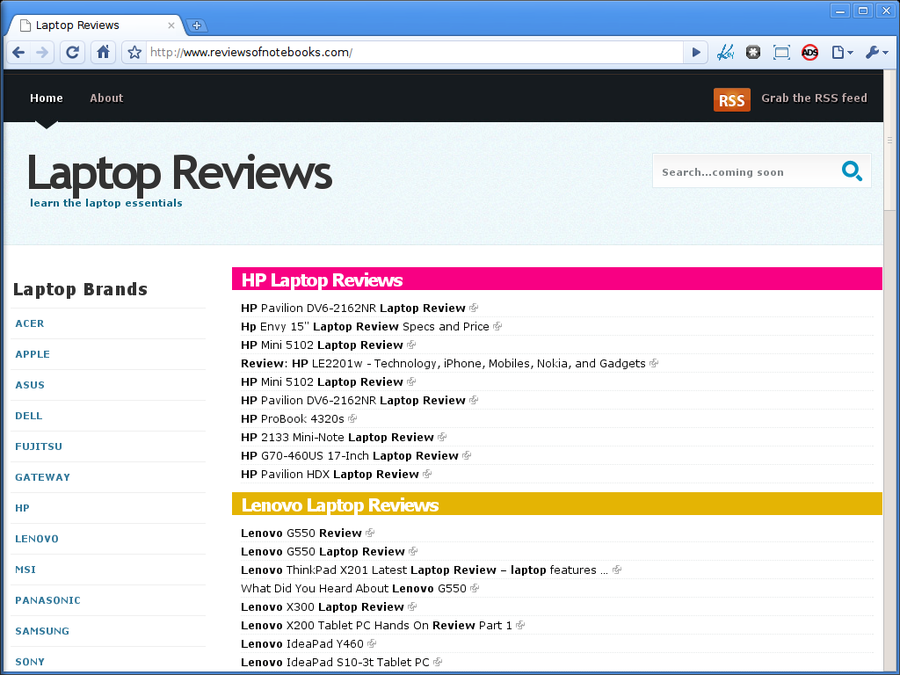Click Grab the RSS feed link
Screen dimensions: 900x675
pos(814,98)
